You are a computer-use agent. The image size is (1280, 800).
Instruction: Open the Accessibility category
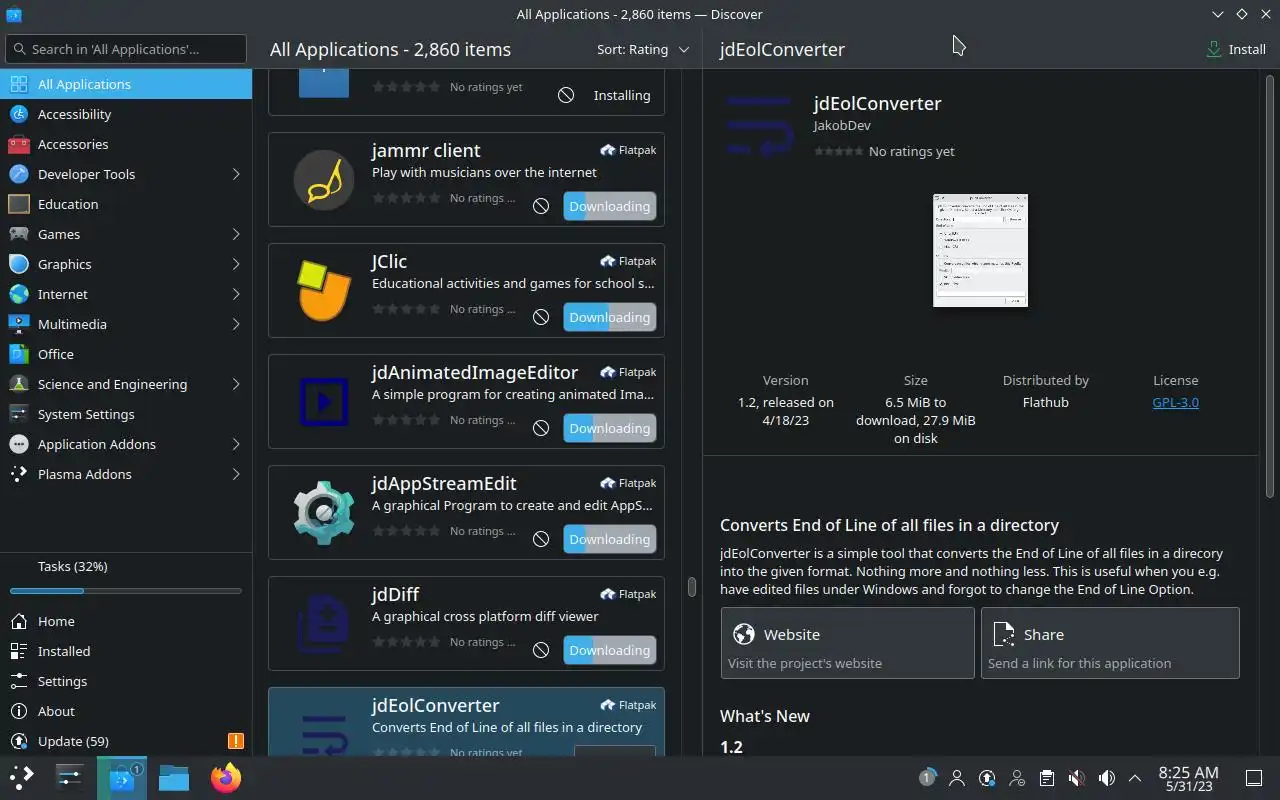126,114
